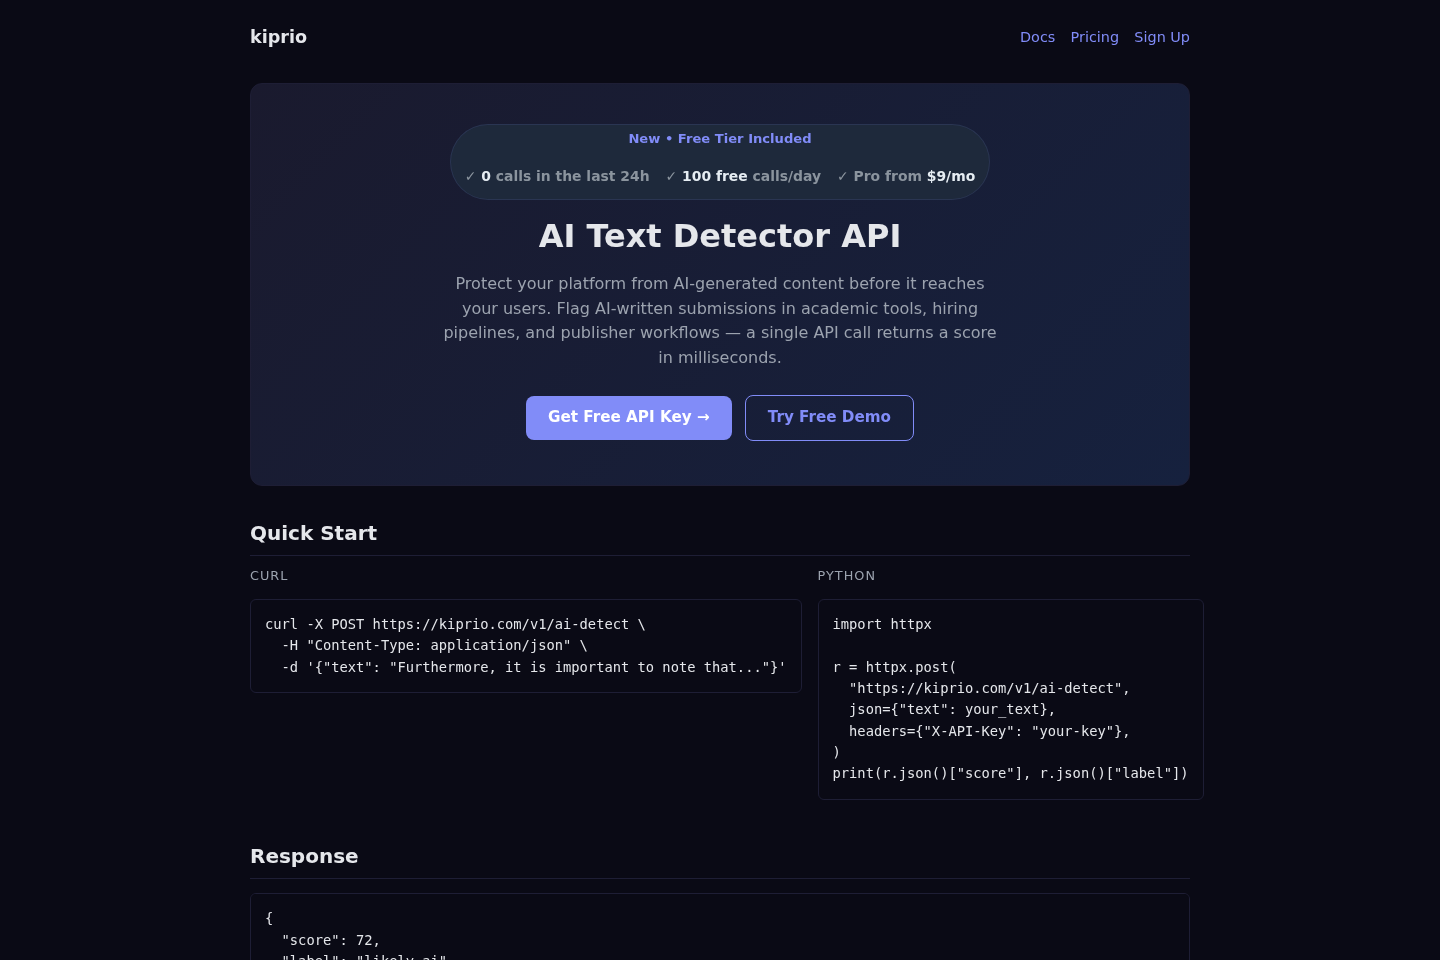Go to the Pricing page

[1094, 37]
